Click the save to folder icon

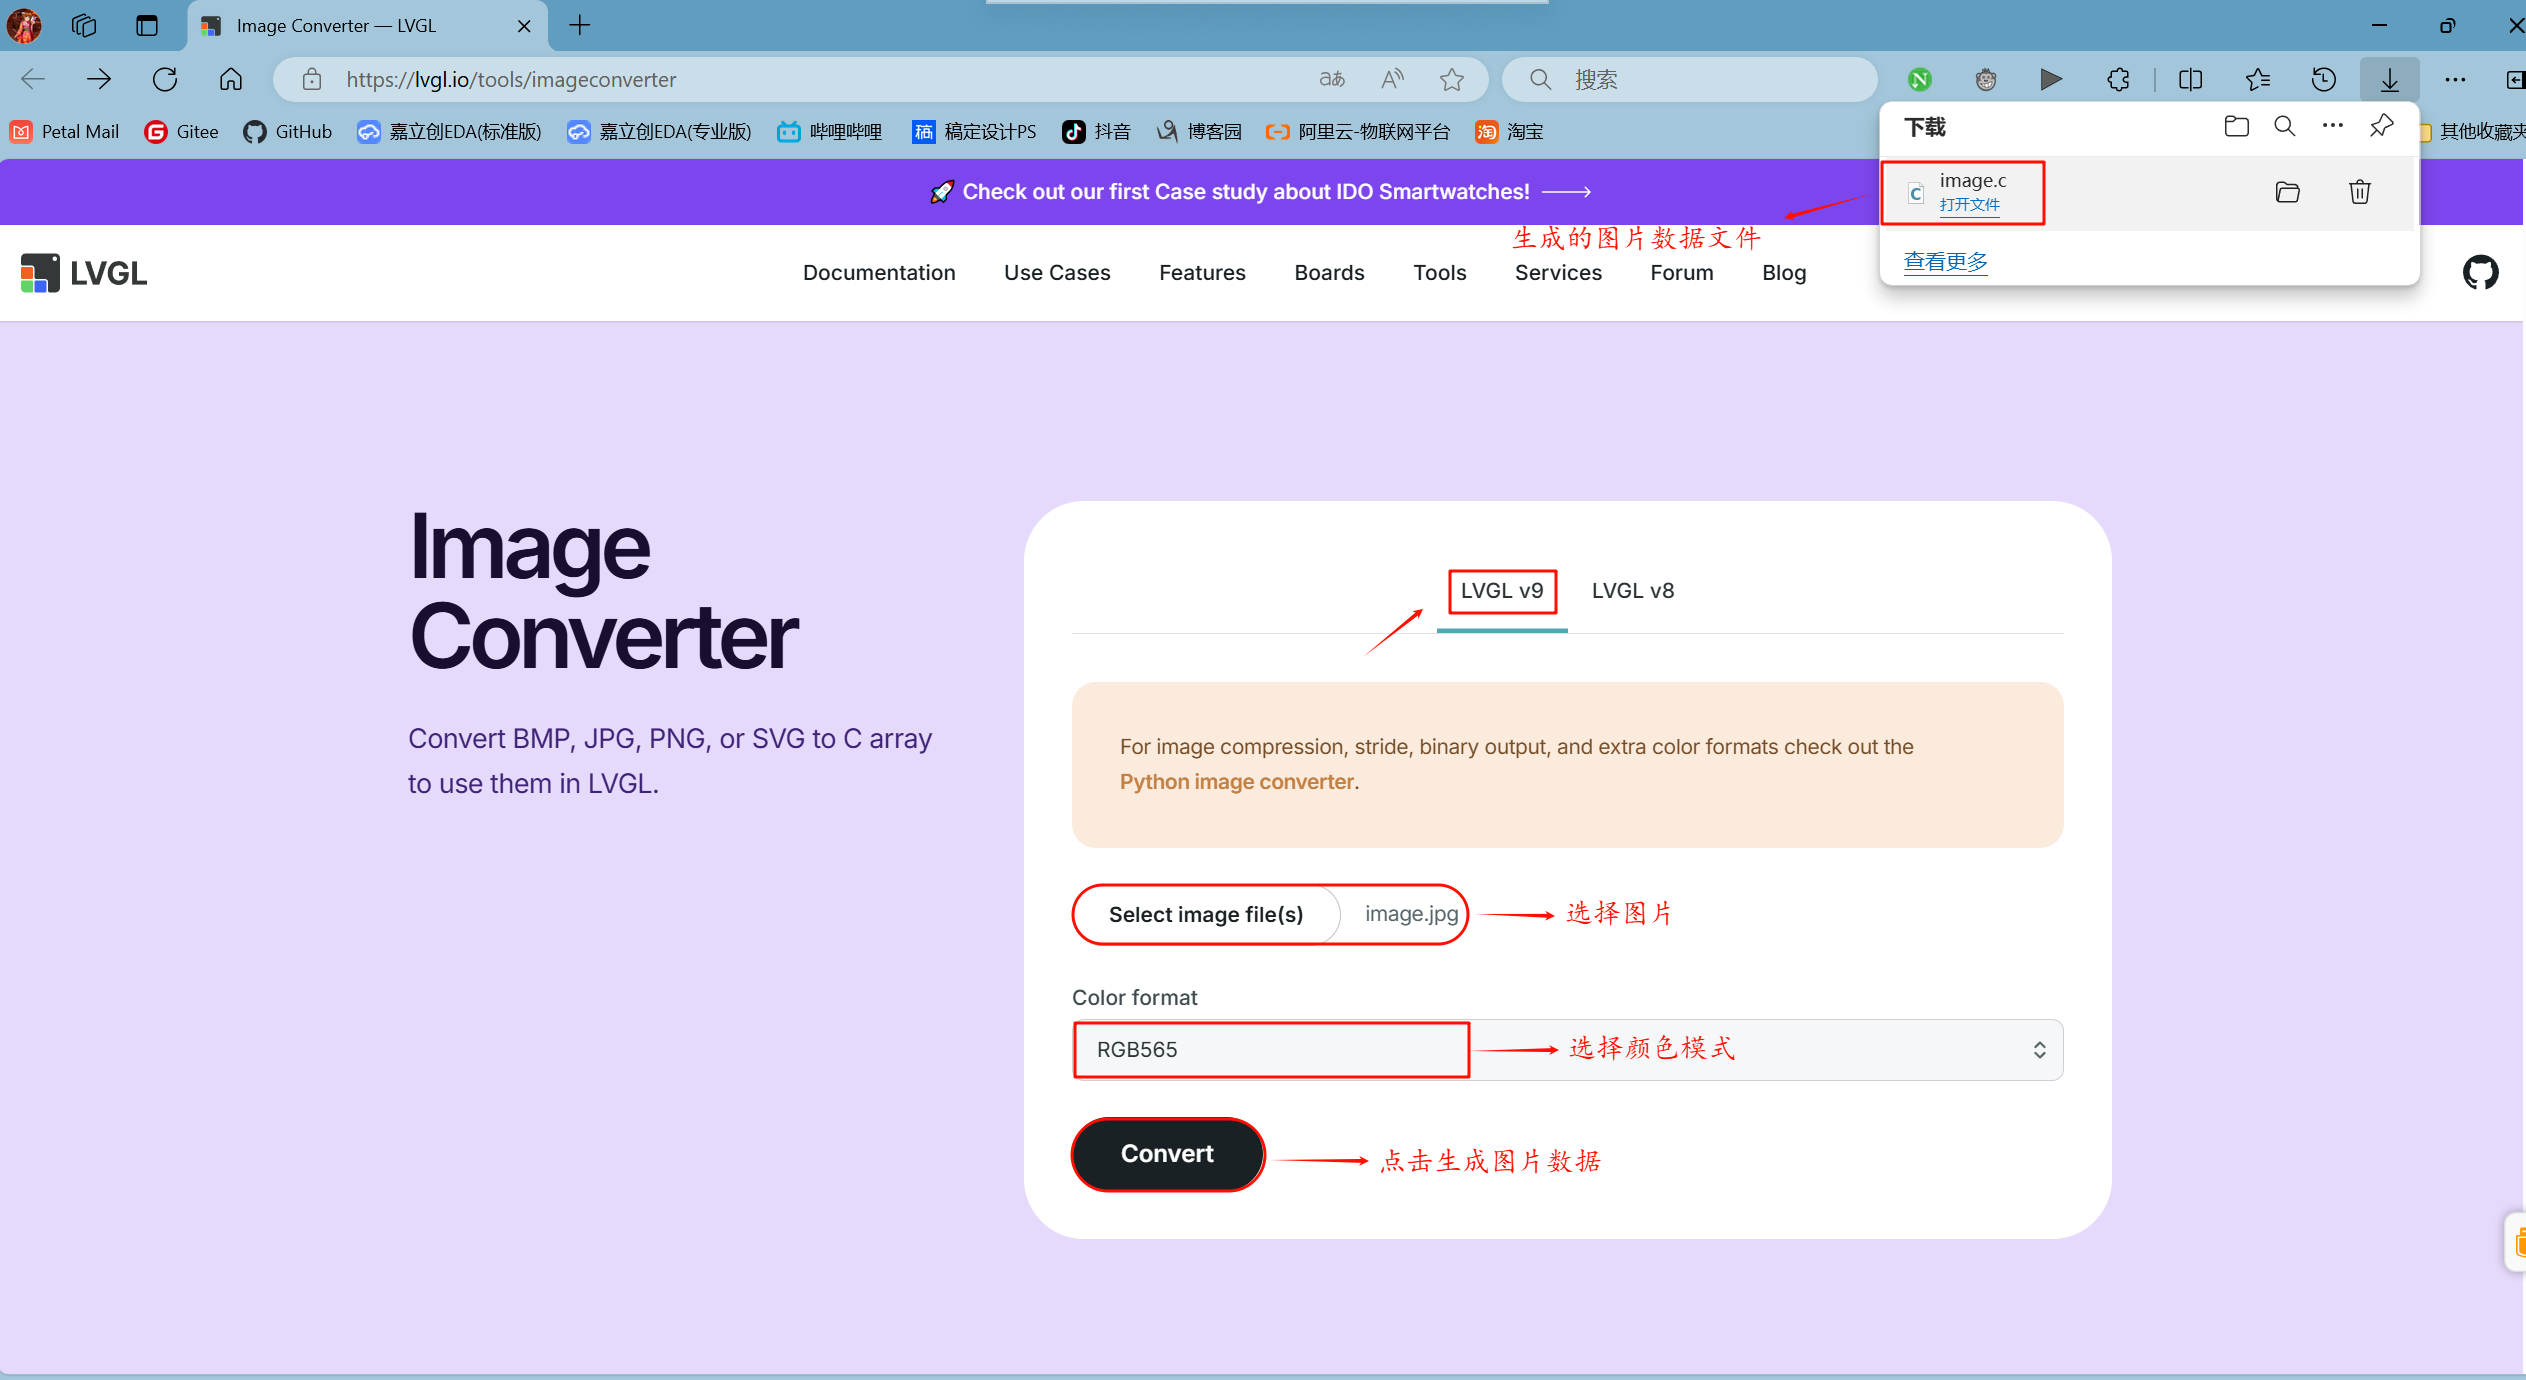tap(2290, 190)
